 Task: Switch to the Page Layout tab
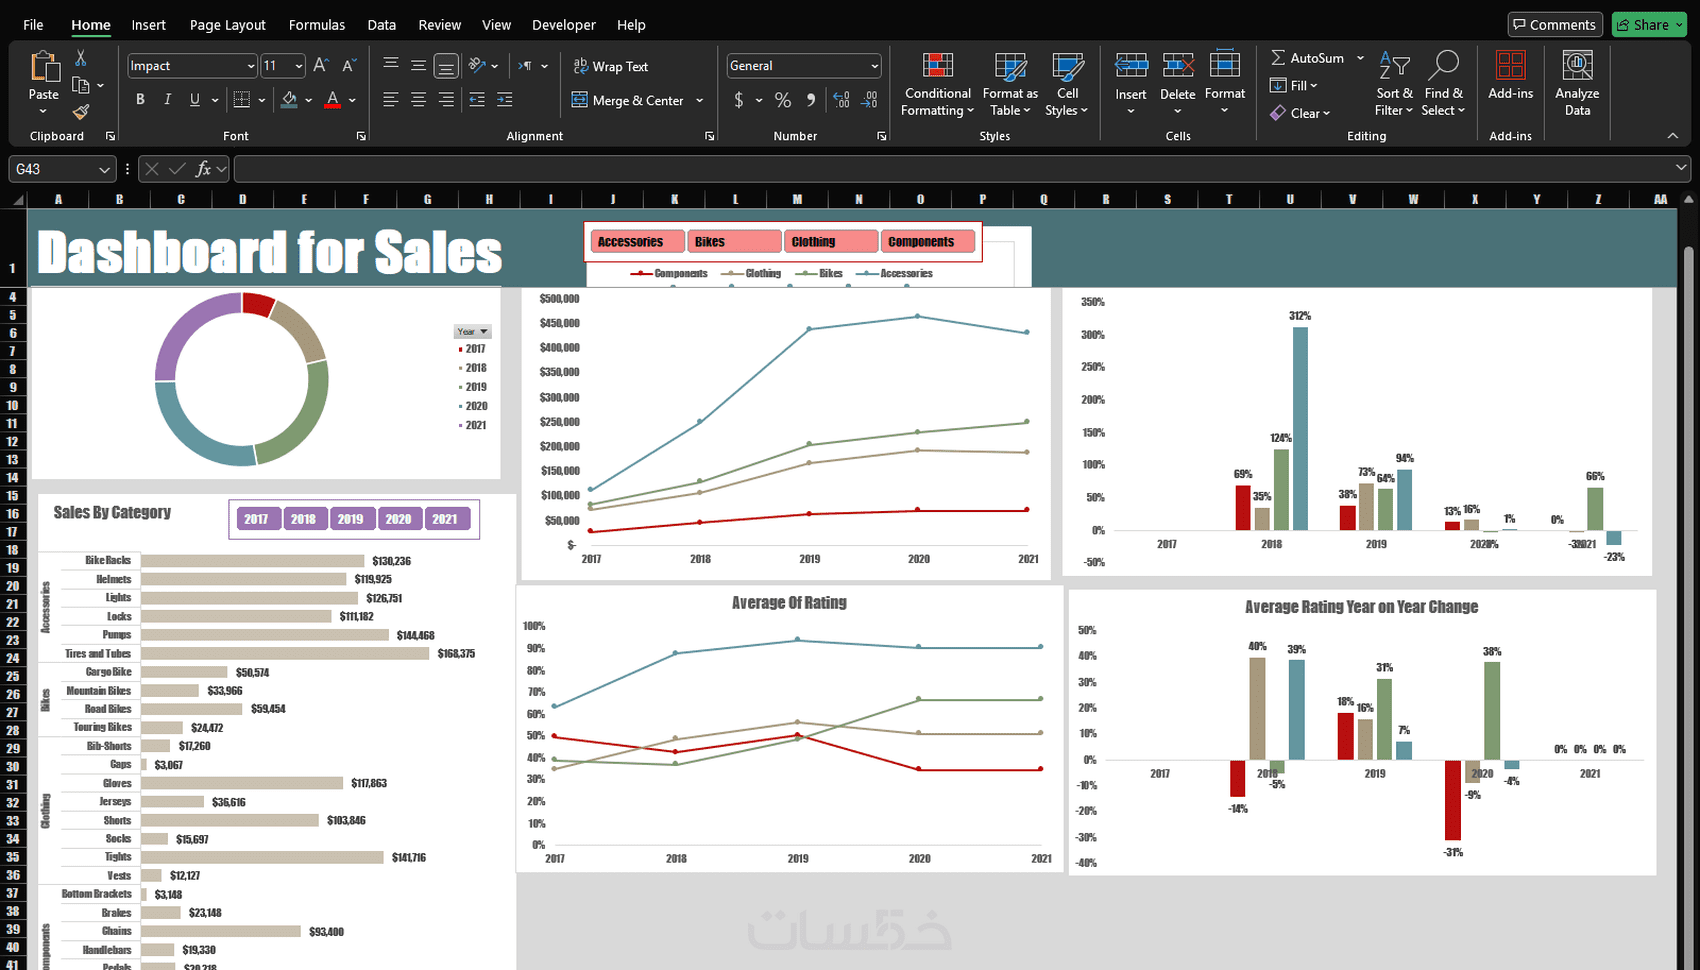228,25
